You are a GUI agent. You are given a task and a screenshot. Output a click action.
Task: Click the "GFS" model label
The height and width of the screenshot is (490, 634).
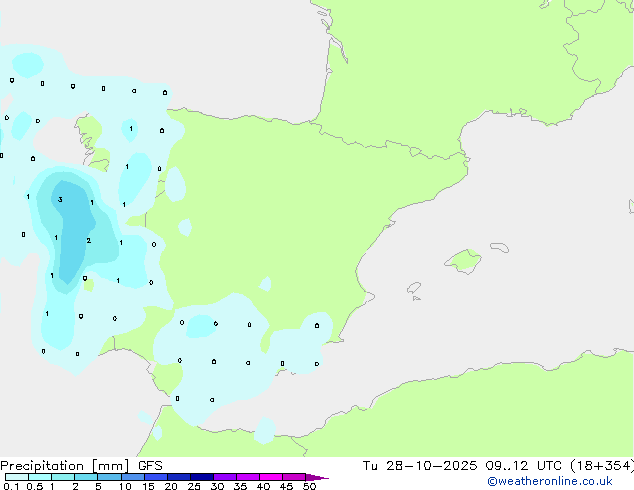coord(150,466)
